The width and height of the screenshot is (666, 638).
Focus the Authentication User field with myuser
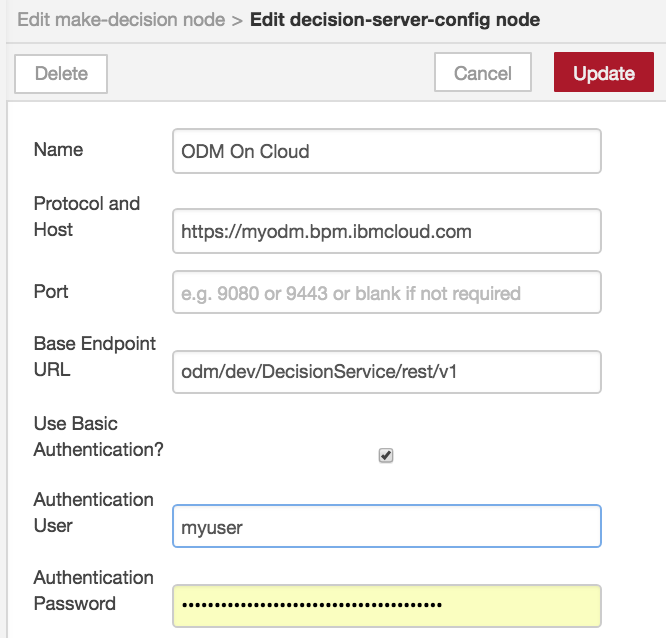coord(387,526)
